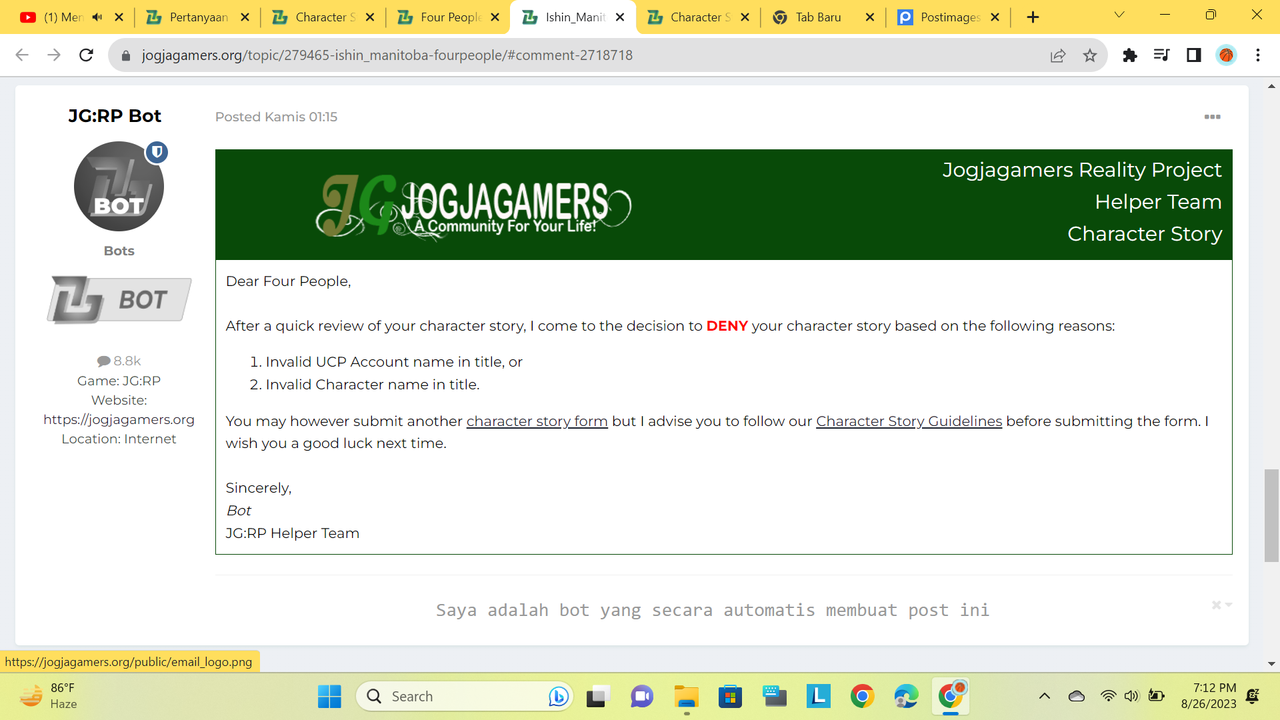Open post options three-dot menu
The image size is (1280, 720).
1212,117
